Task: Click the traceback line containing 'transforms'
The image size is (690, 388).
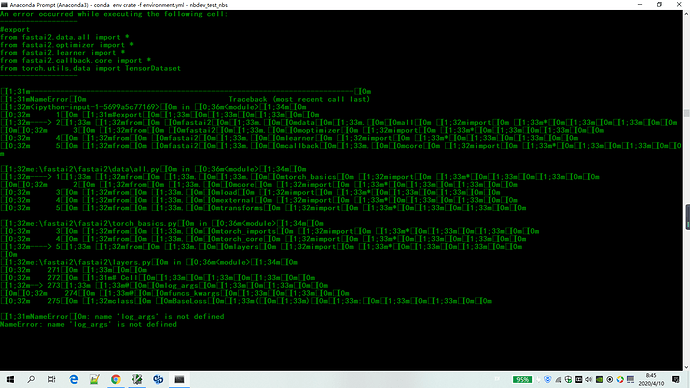Action: pyautogui.click(x=263, y=208)
